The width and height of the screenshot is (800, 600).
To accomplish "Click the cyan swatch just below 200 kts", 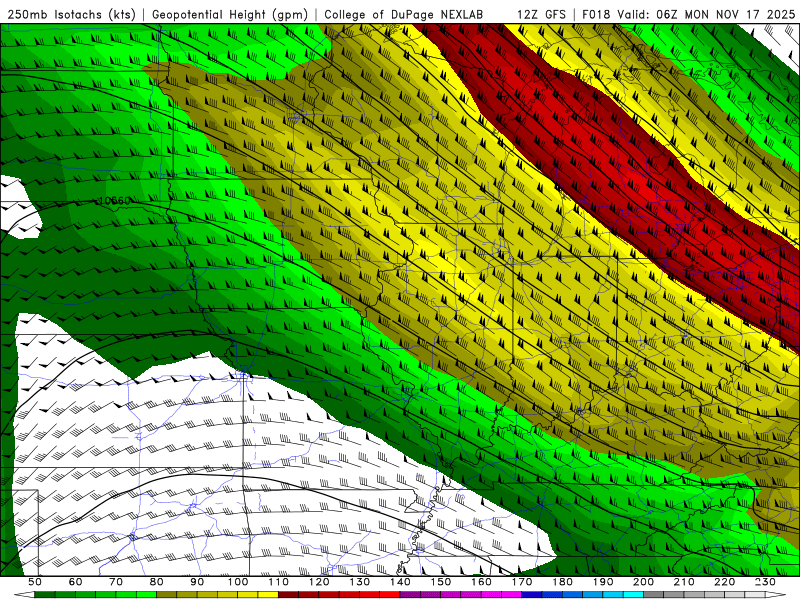I will (x=633, y=595).
